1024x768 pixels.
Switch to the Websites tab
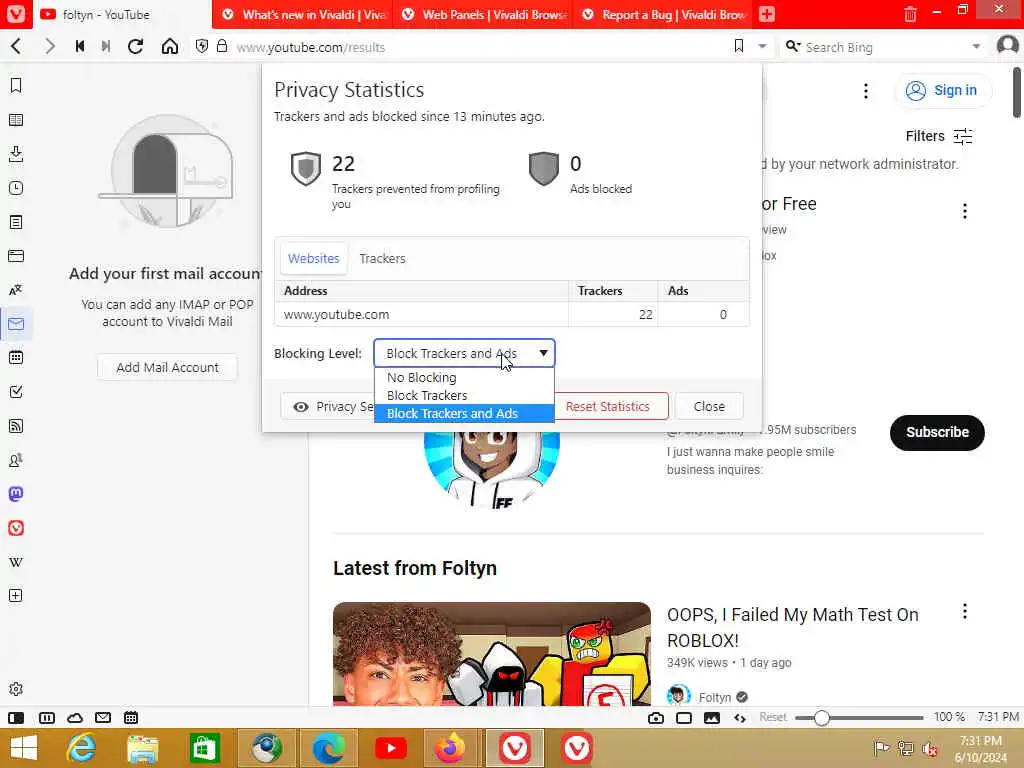click(x=313, y=259)
